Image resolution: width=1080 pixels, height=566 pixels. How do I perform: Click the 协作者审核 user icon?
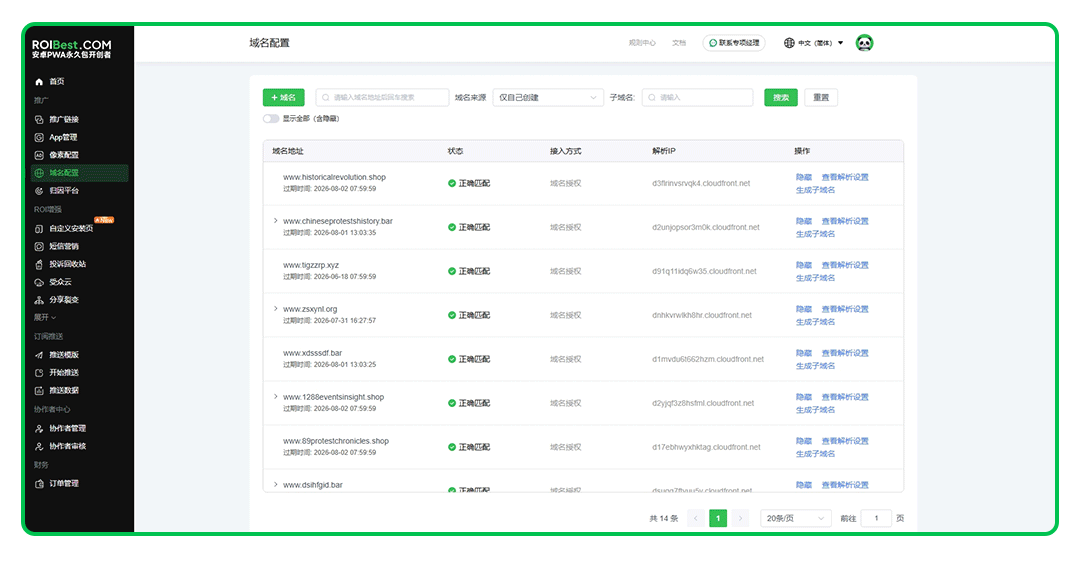click(39, 447)
